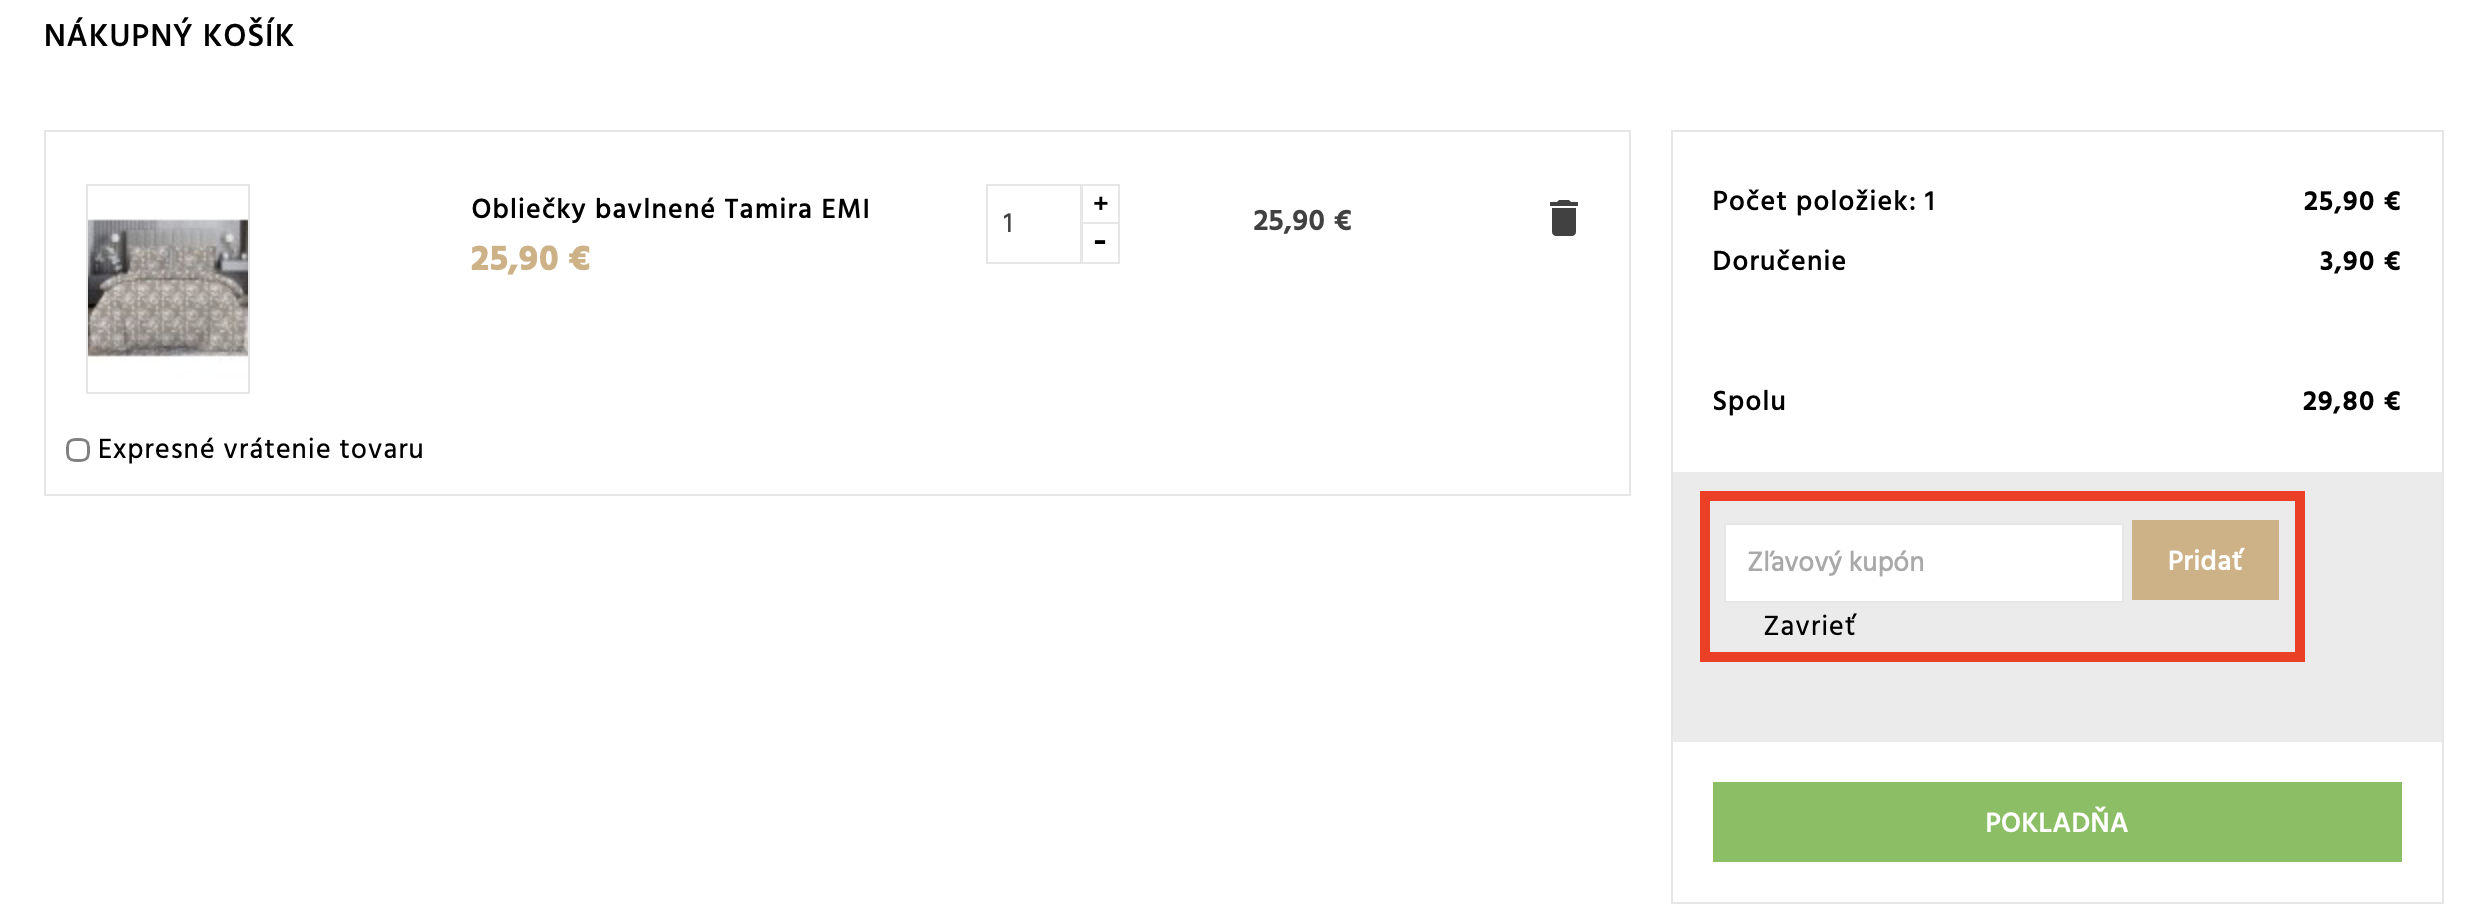Click the NÁKUPNÝ KOŠÍK heading
This screenshot has width=2474, height=914.
tap(169, 36)
